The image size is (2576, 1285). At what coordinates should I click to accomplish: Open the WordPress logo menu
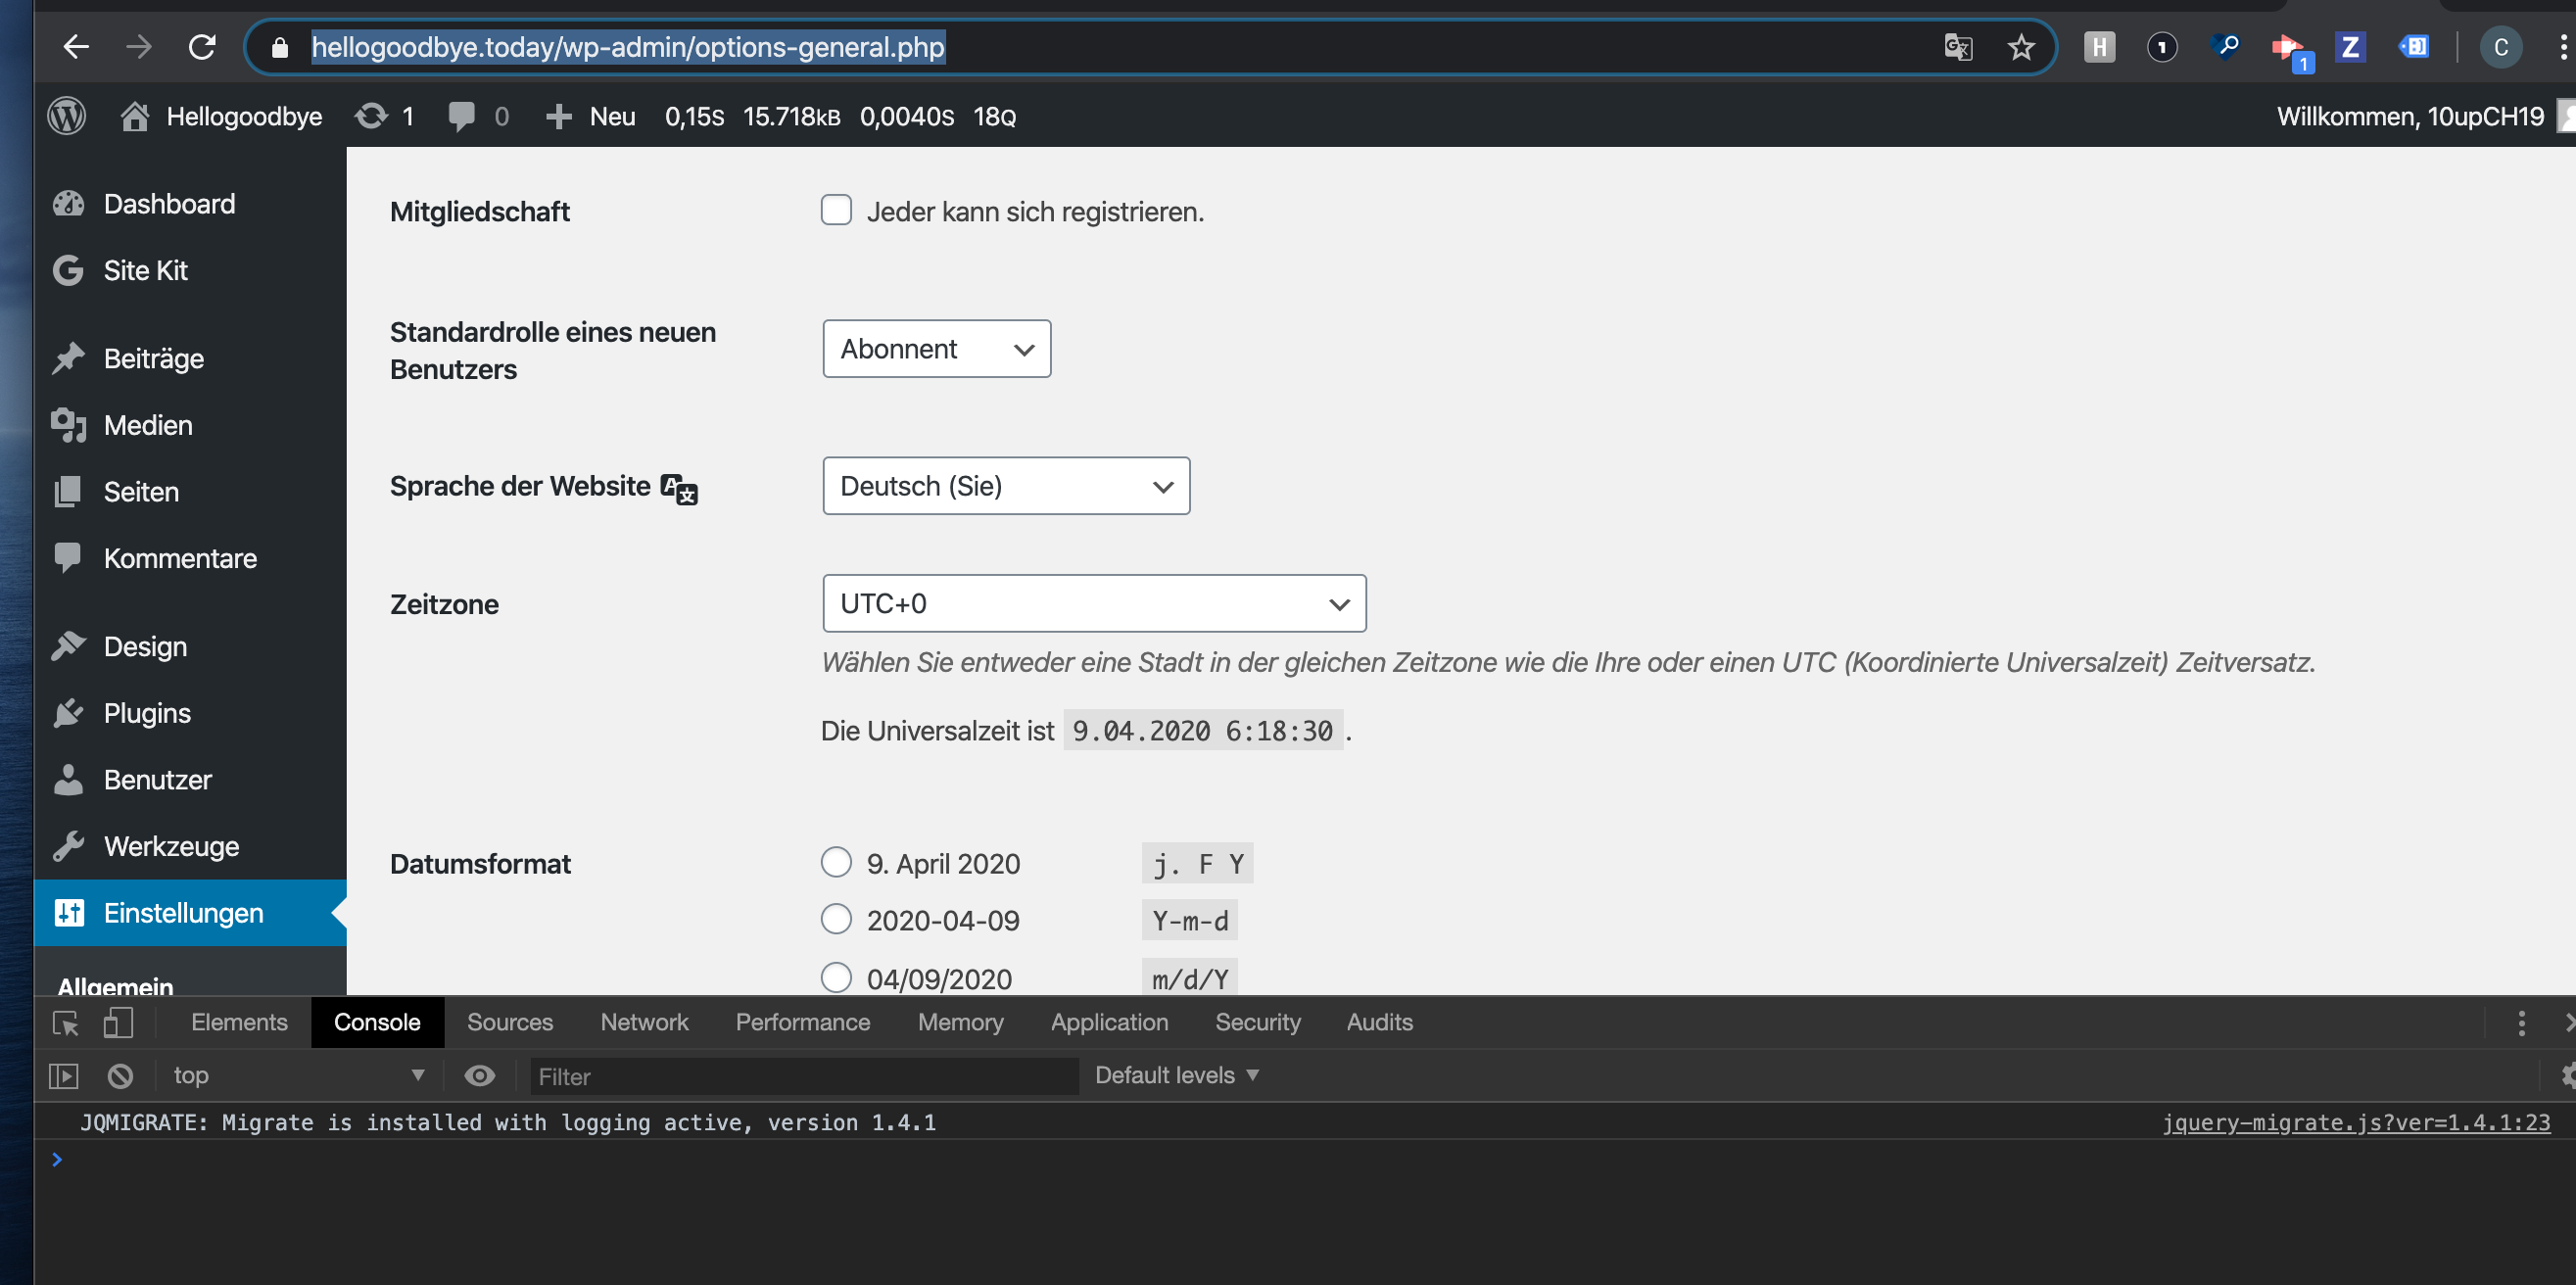67,116
